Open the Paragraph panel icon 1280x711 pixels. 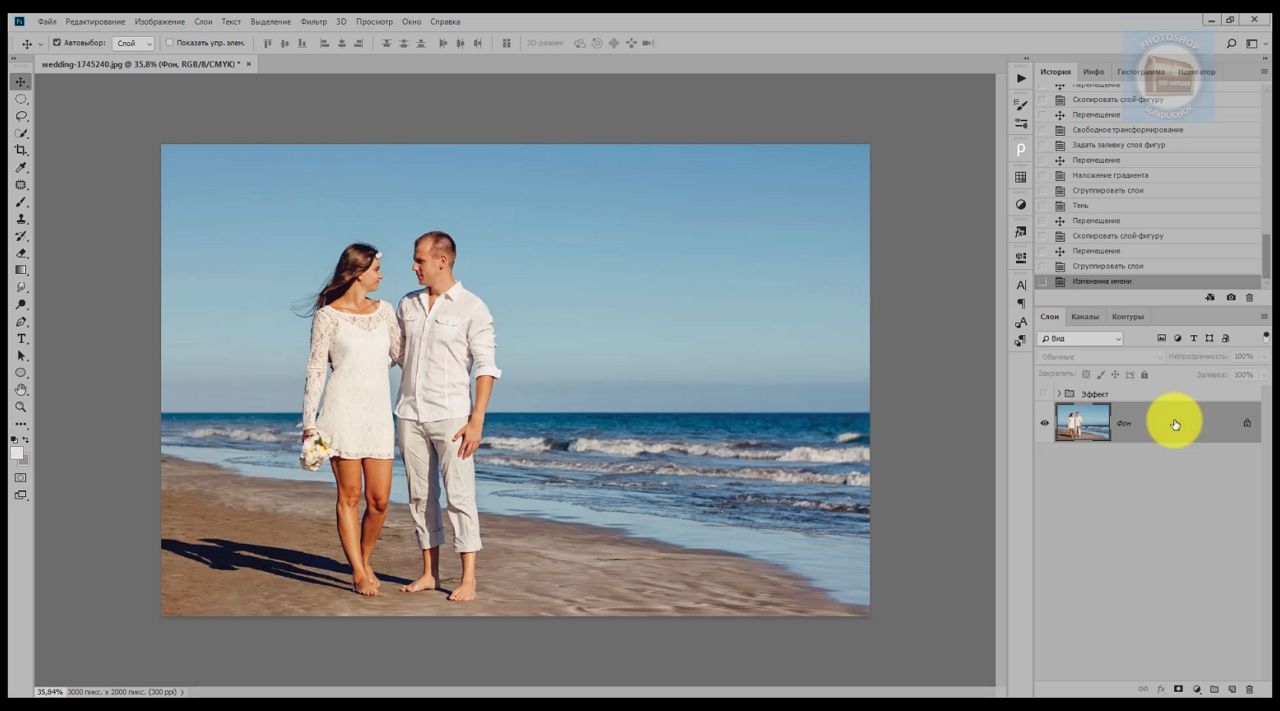tap(1020, 303)
